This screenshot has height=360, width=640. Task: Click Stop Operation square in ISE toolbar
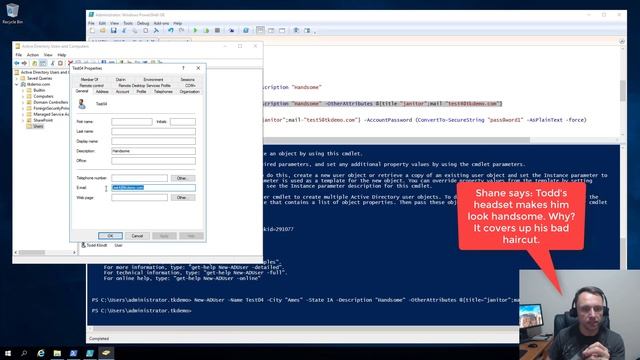217,31
